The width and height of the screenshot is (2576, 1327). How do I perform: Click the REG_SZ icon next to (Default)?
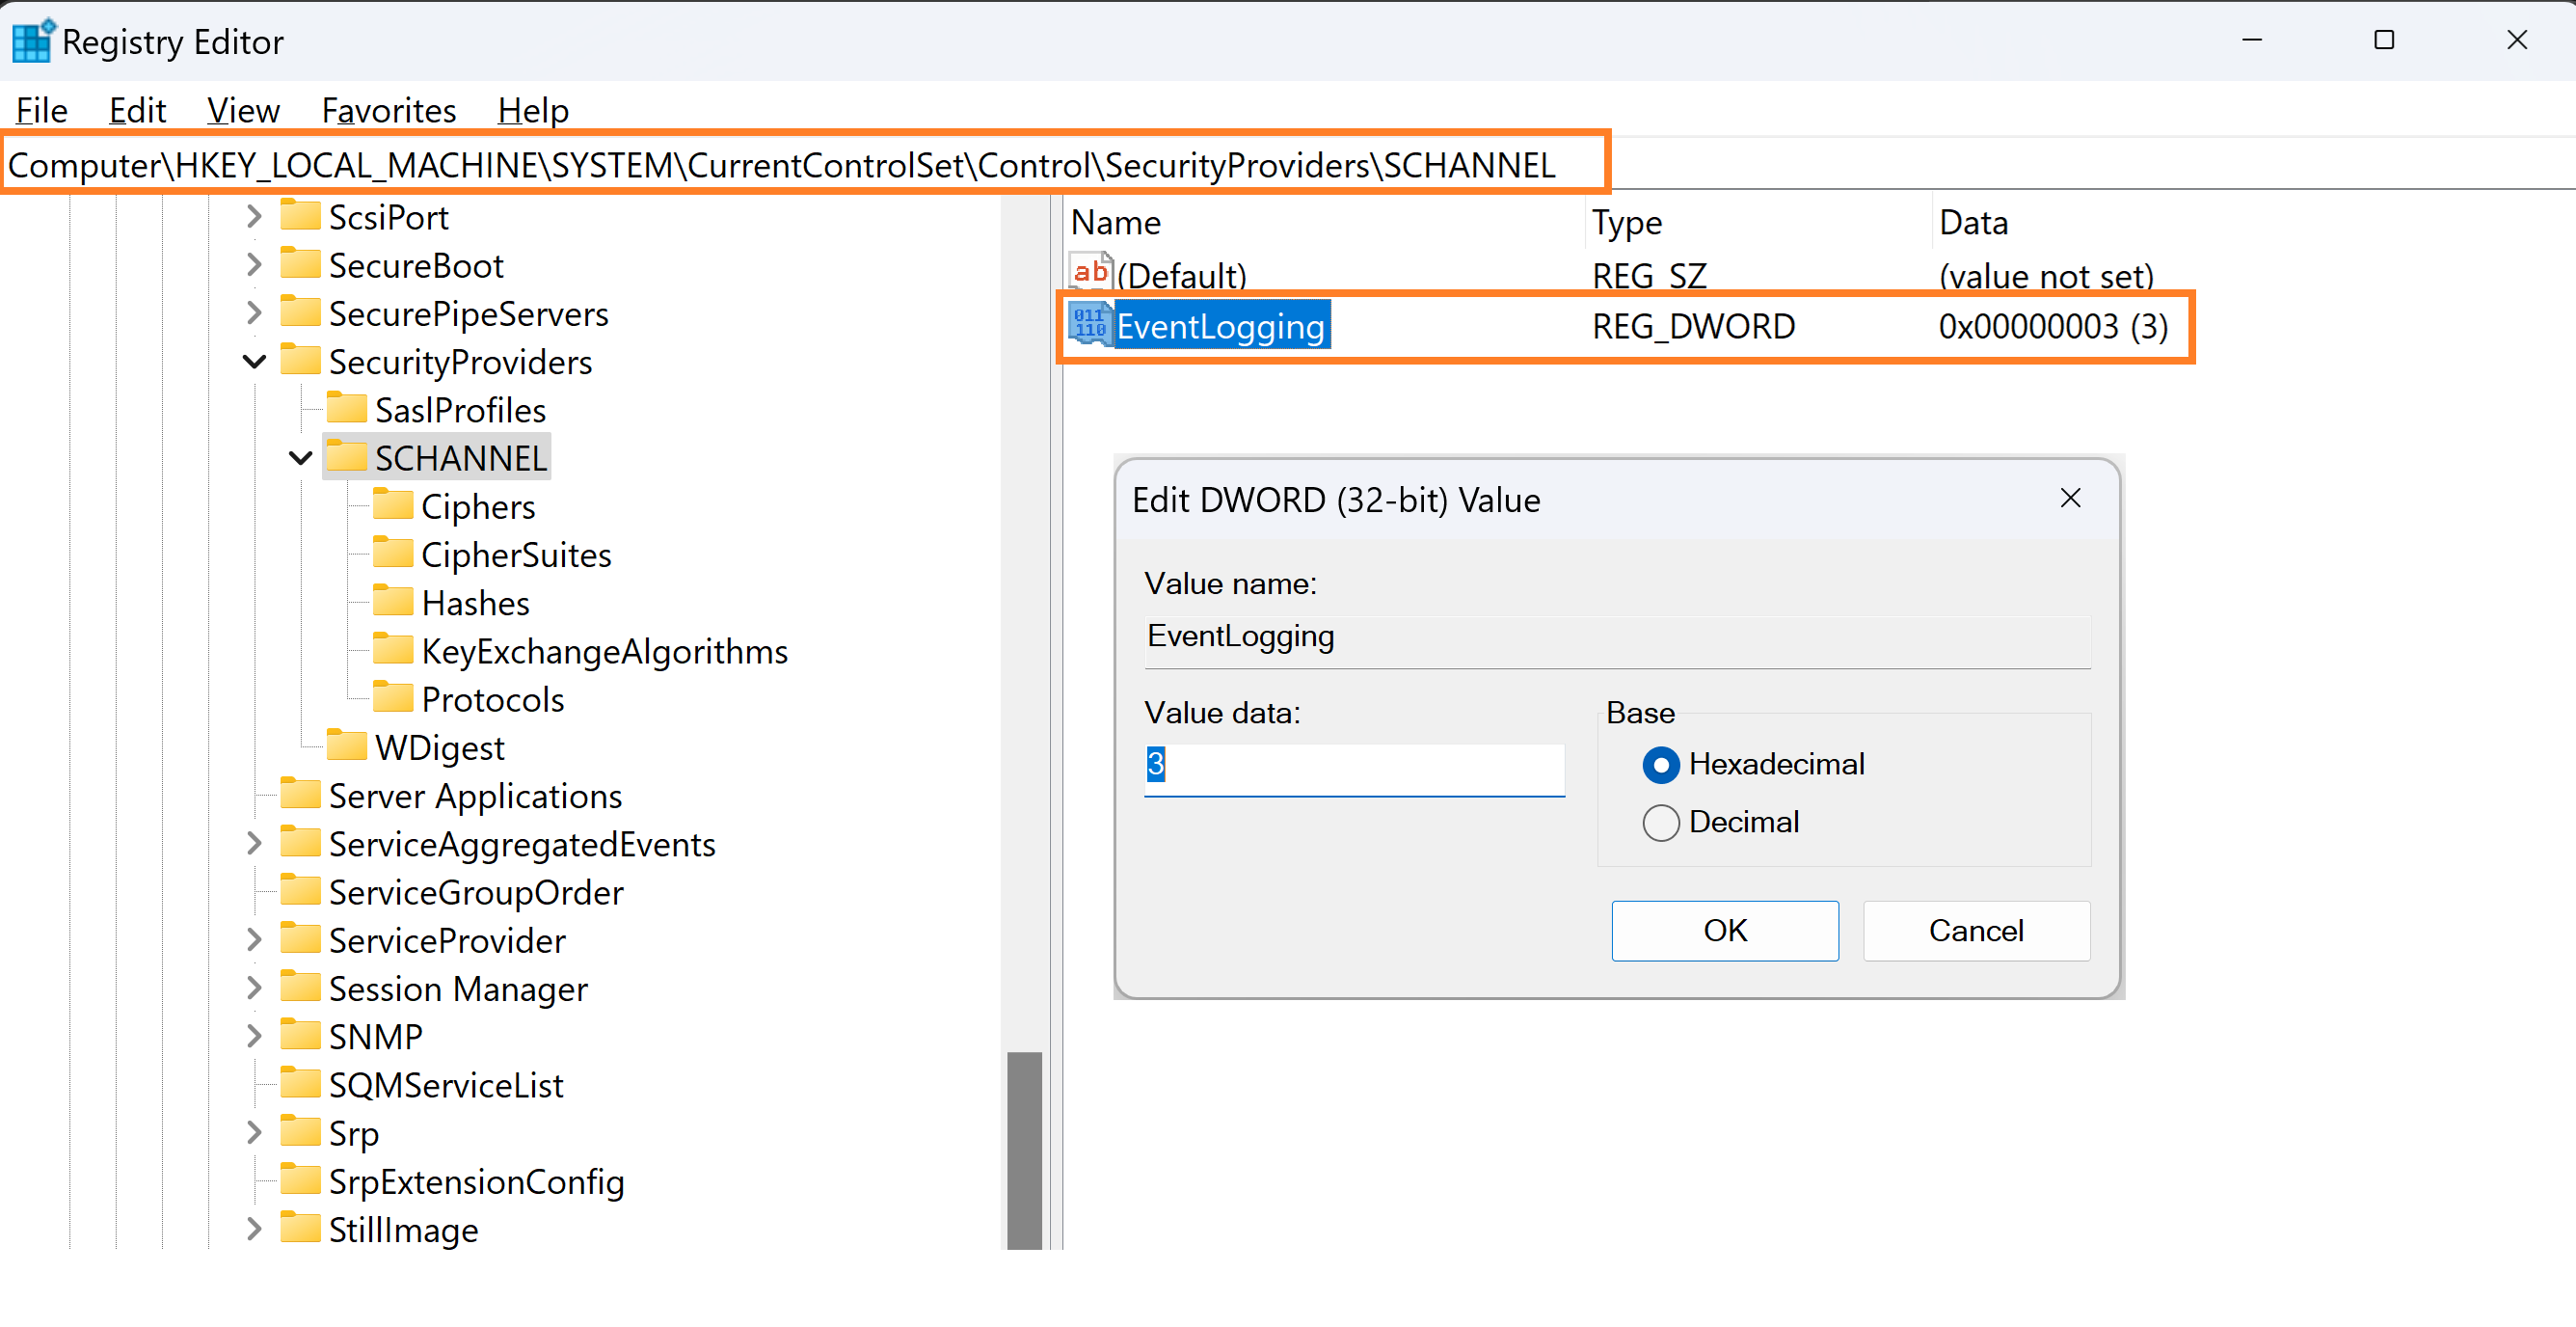click(x=1091, y=271)
